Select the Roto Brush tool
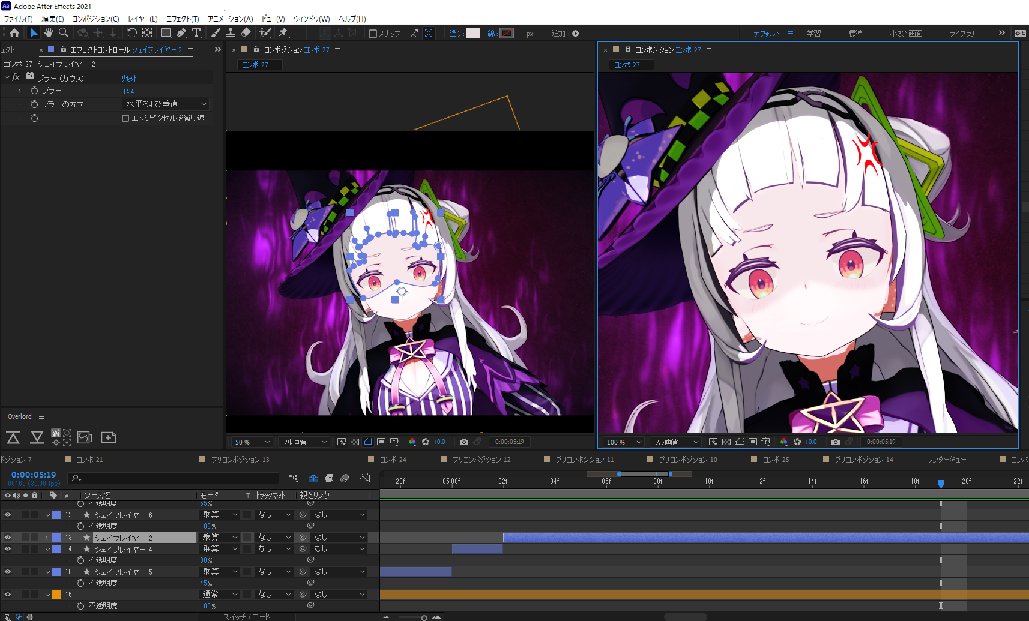This screenshot has width=1029, height=621. (x=265, y=33)
